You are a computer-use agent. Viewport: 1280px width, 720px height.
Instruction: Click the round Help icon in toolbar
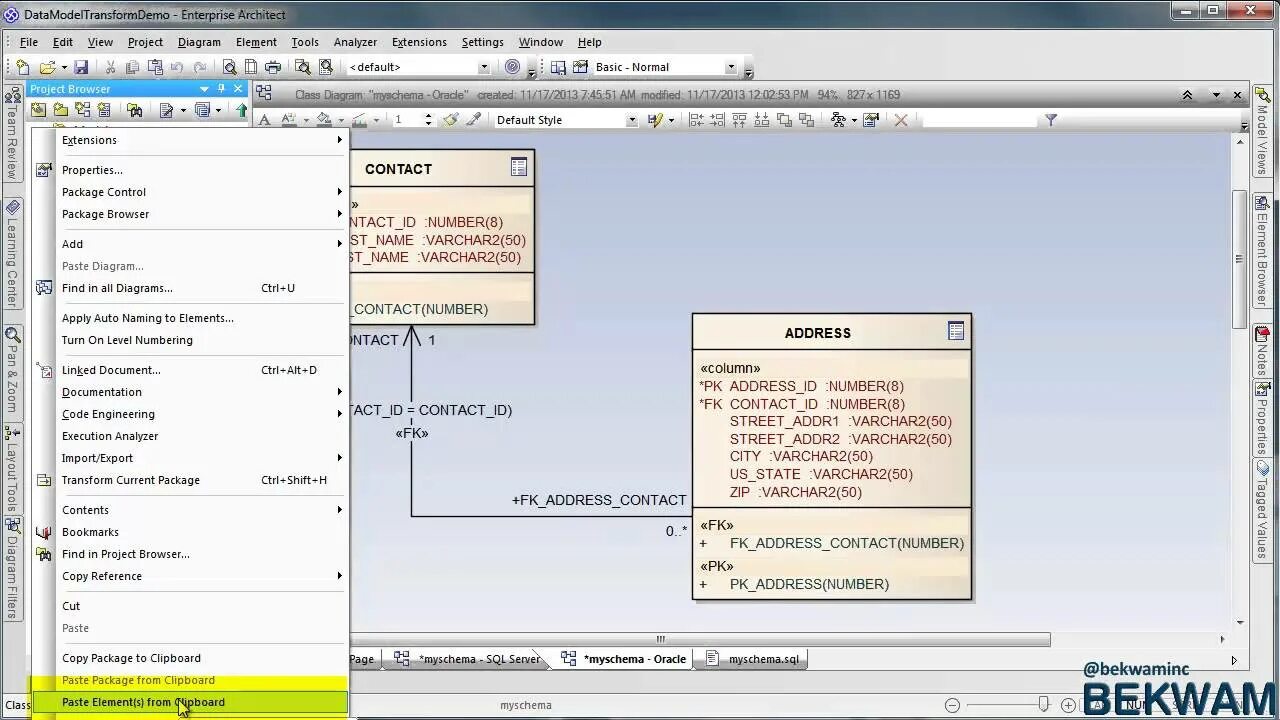(512, 67)
